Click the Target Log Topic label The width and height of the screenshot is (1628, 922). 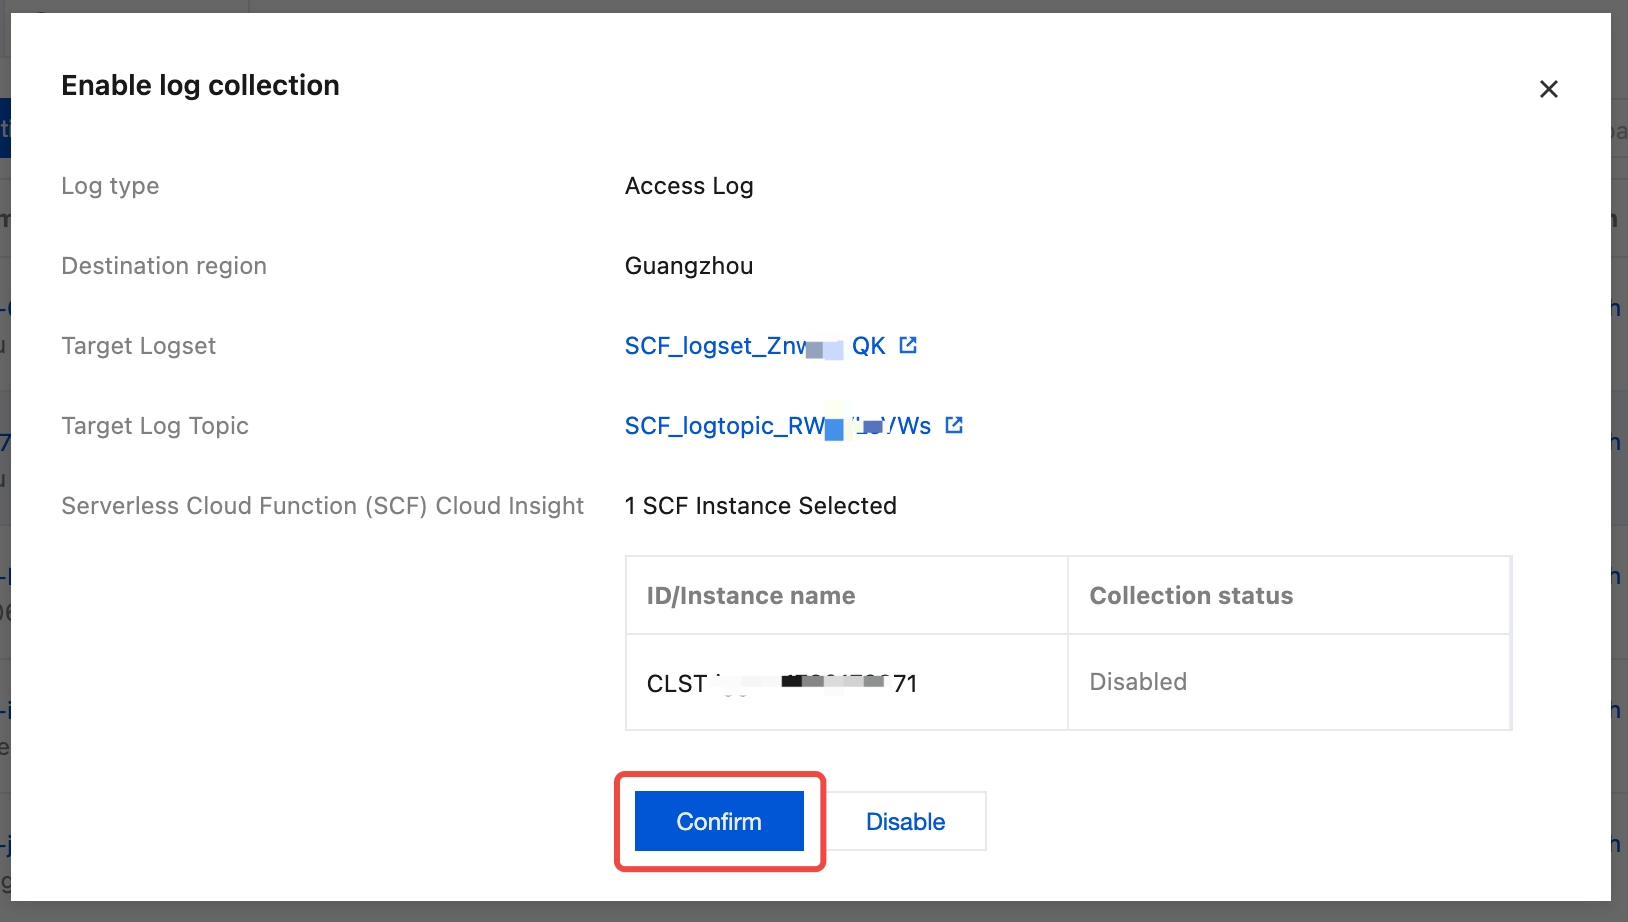155,426
